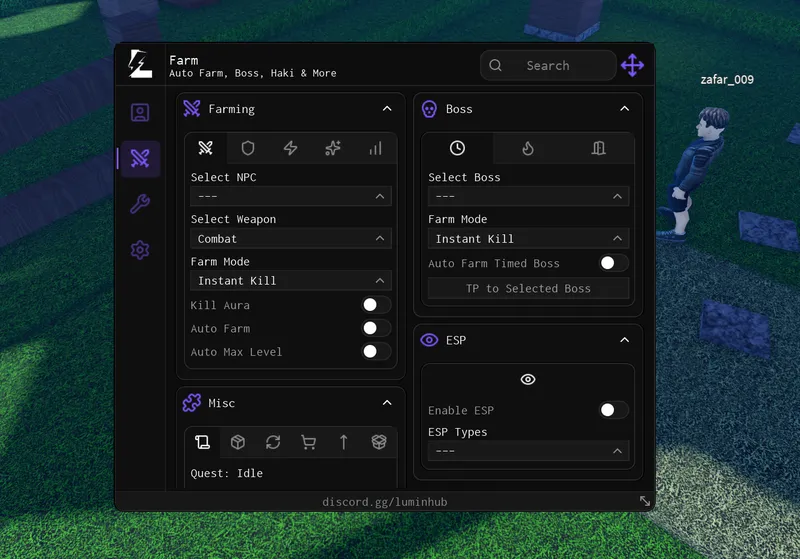Open Boss Farm Mode Instant Kill dropdown
The image size is (800, 559).
click(x=528, y=239)
